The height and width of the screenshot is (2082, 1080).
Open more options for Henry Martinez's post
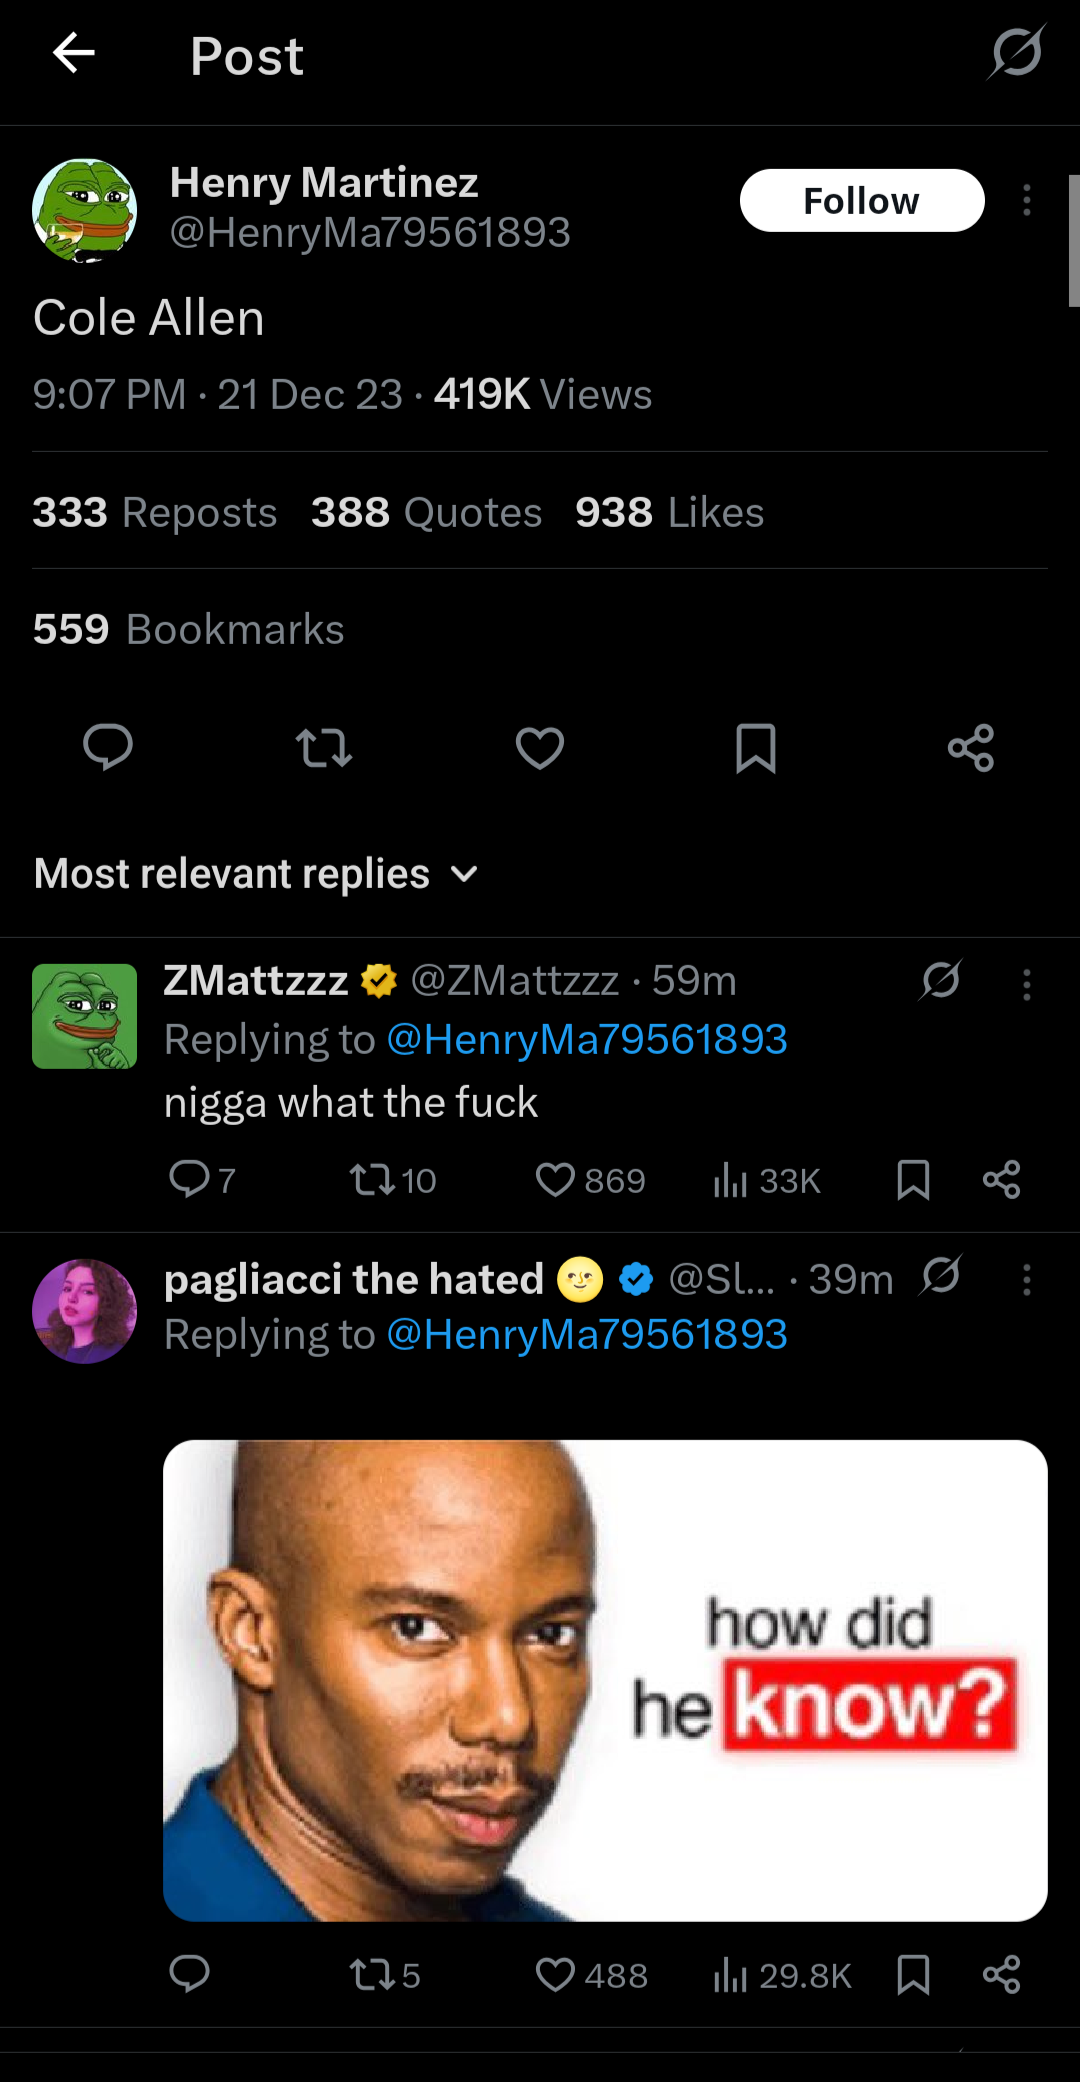pos(1026,200)
